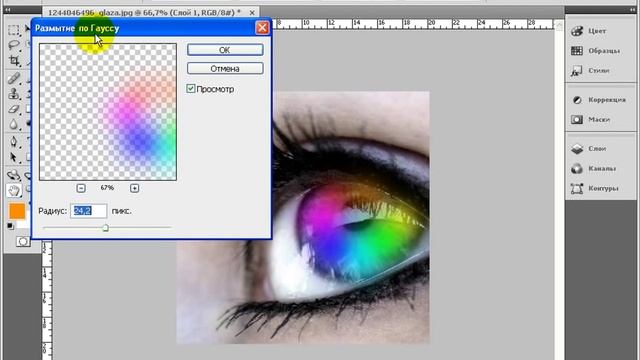Click the rainbow eye image on canvas

coord(303,218)
